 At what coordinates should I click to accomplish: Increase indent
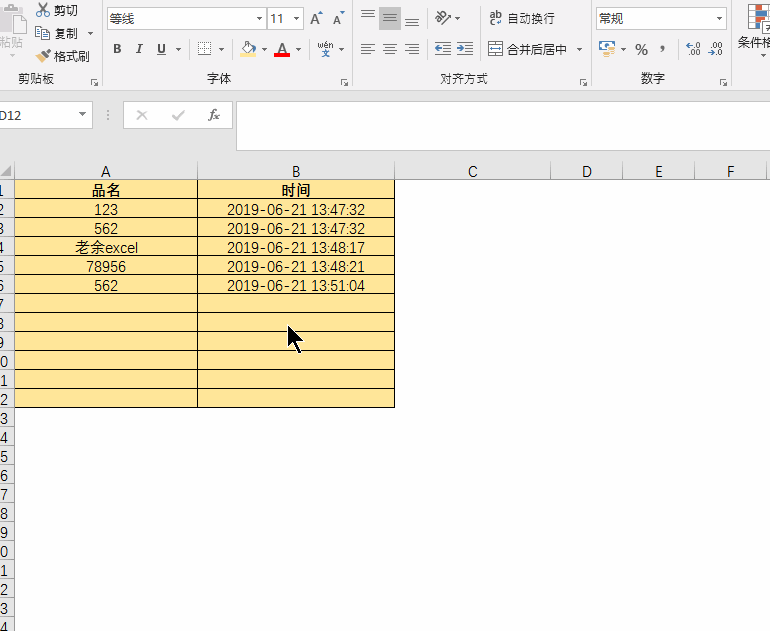465,48
